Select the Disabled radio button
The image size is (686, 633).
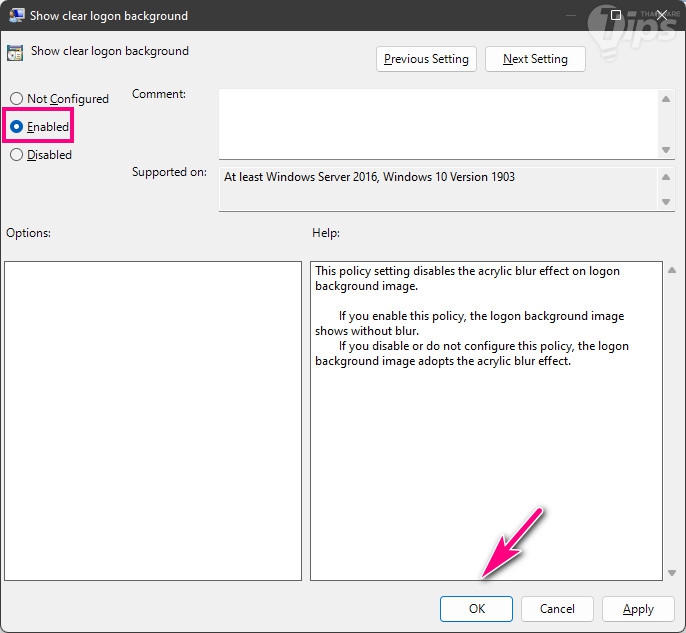point(17,154)
